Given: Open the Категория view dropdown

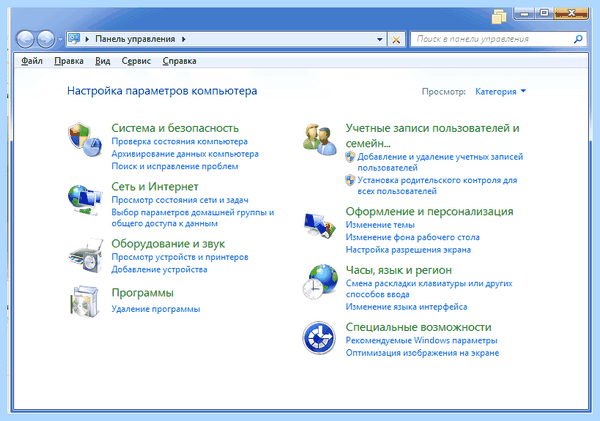Looking at the screenshot, I should 500,91.
